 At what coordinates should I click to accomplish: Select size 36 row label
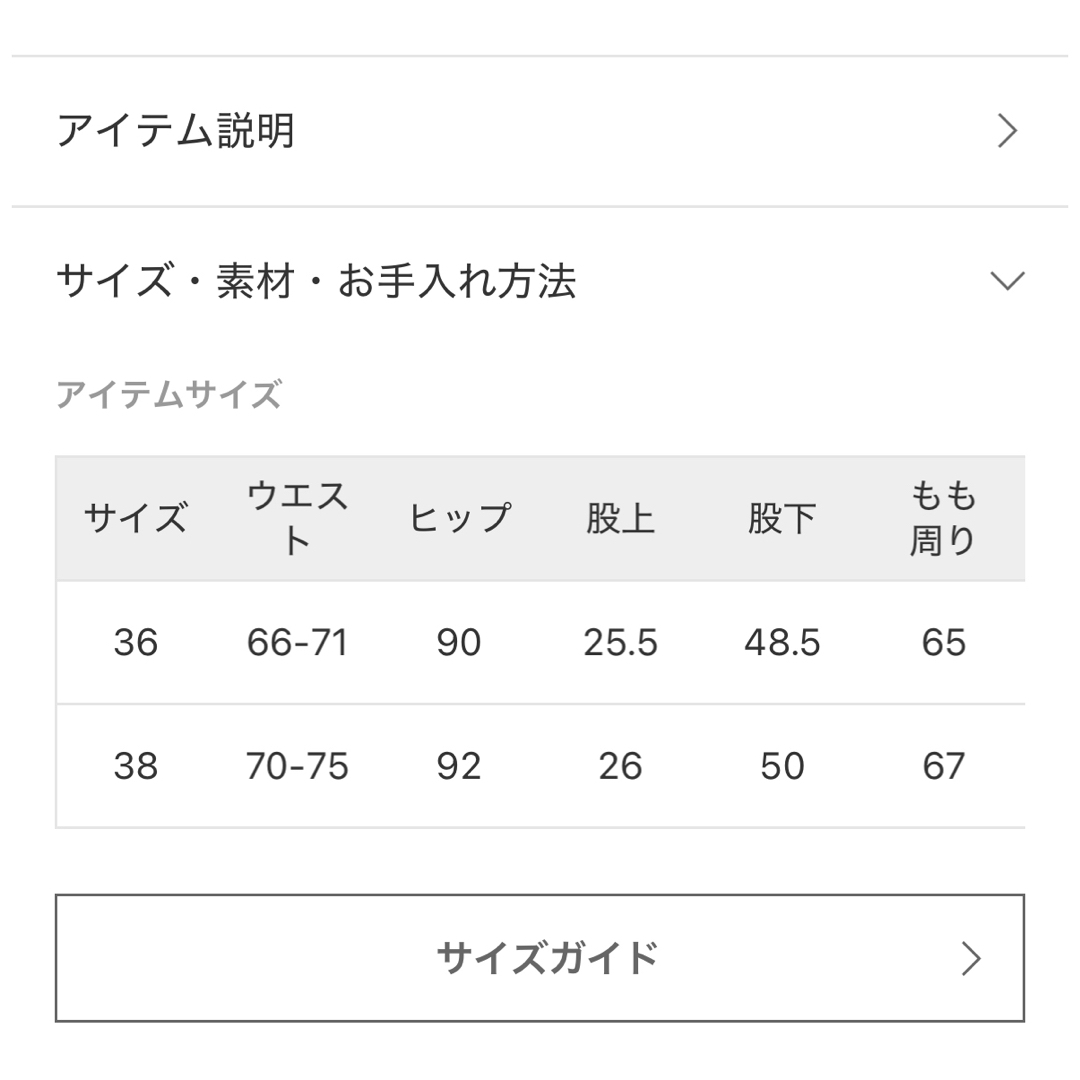(x=136, y=643)
